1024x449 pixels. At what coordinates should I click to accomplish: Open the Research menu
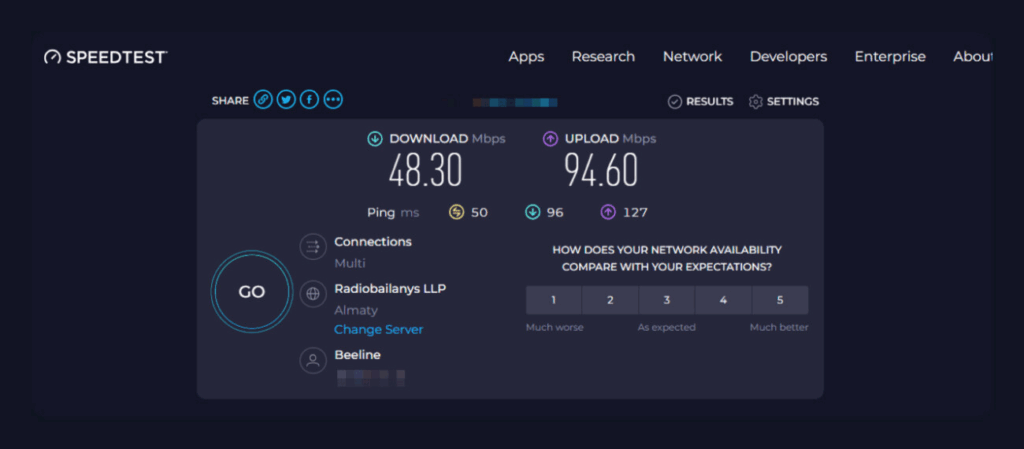tap(603, 57)
